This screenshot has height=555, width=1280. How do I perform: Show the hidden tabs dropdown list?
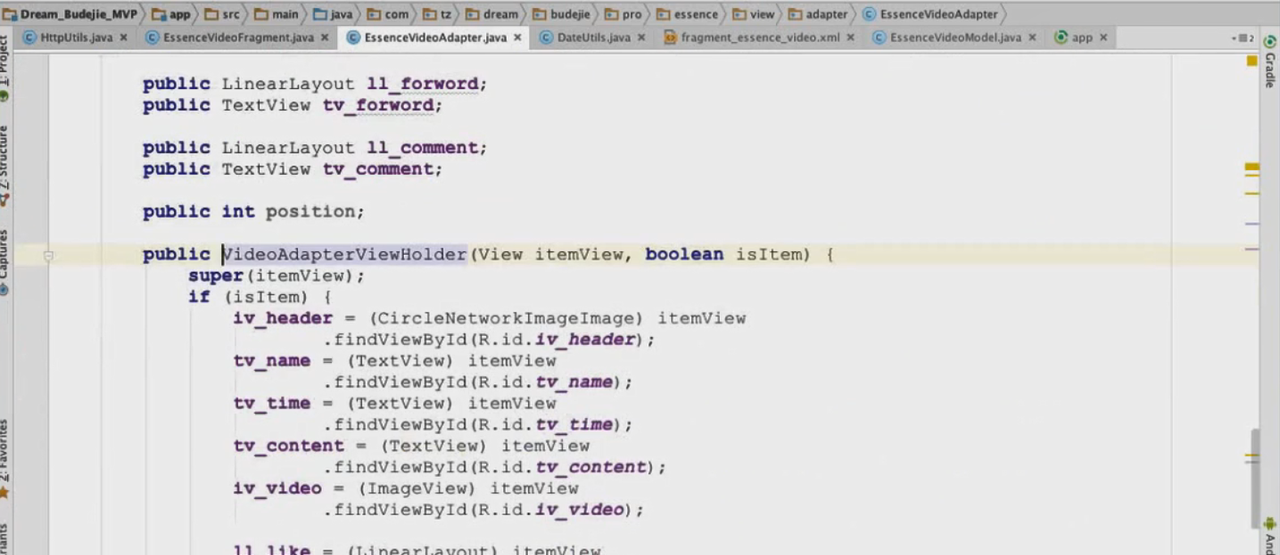(x=1243, y=38)
